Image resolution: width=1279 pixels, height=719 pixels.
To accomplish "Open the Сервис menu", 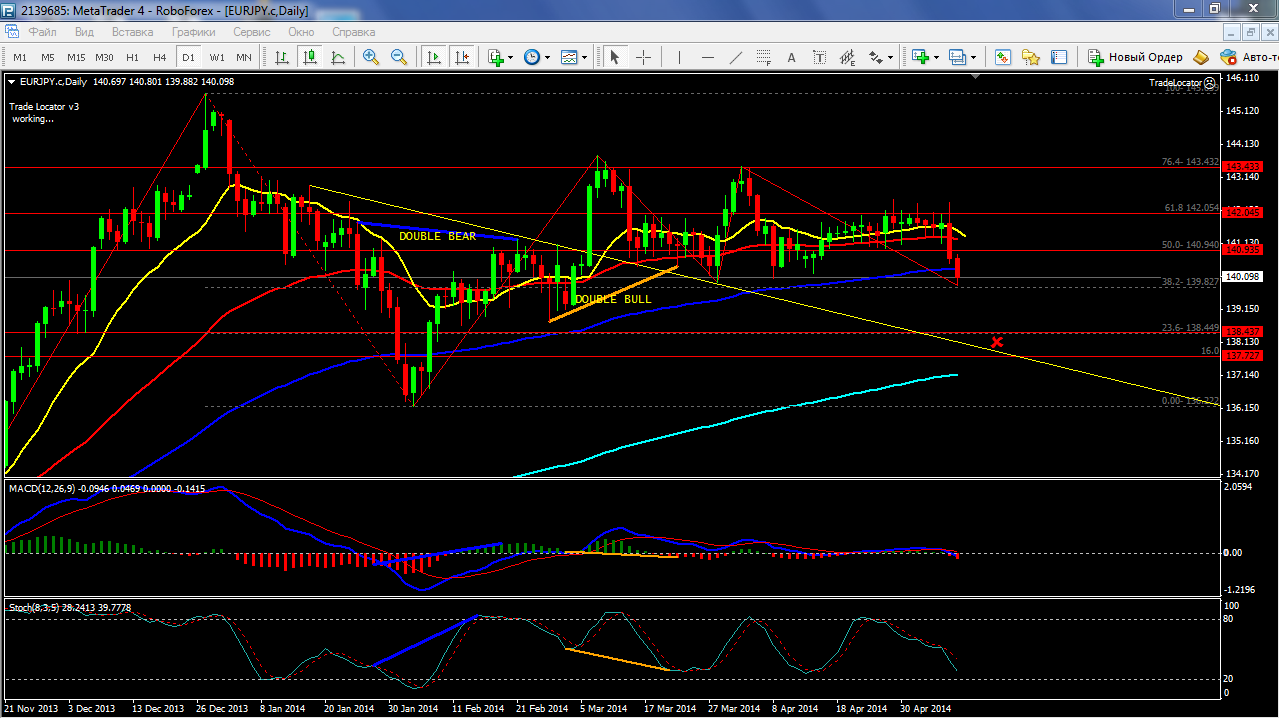I will pos(251,32).
